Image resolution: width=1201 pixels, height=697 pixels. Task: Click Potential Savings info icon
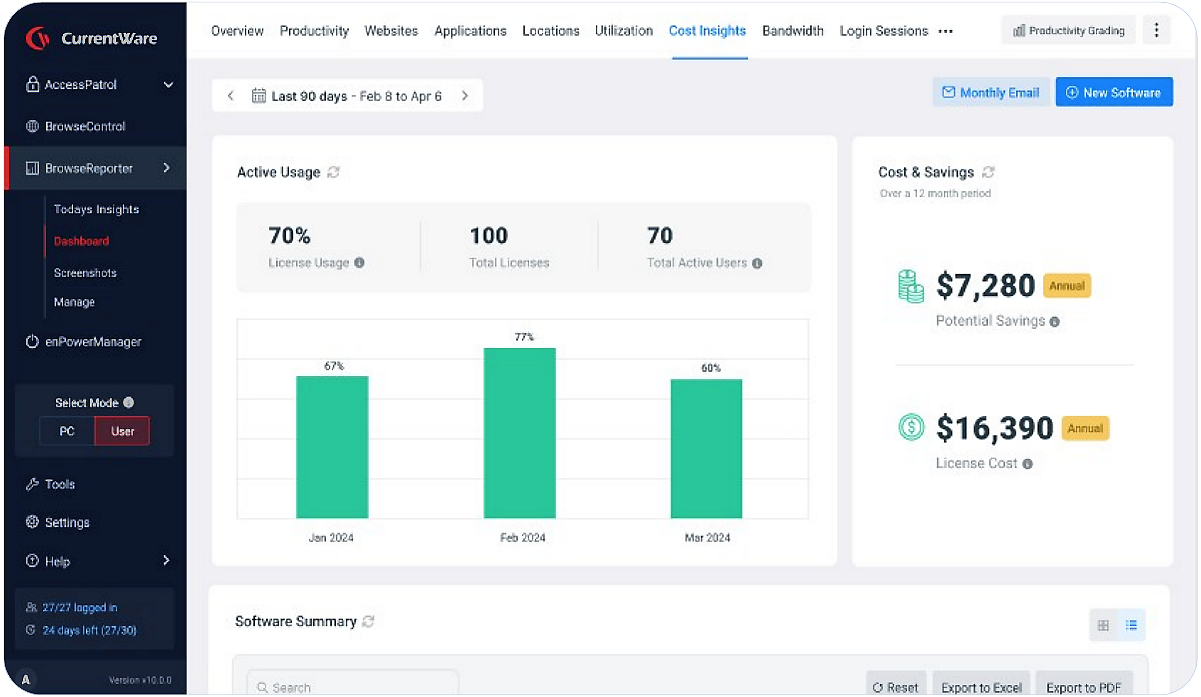1055,322
